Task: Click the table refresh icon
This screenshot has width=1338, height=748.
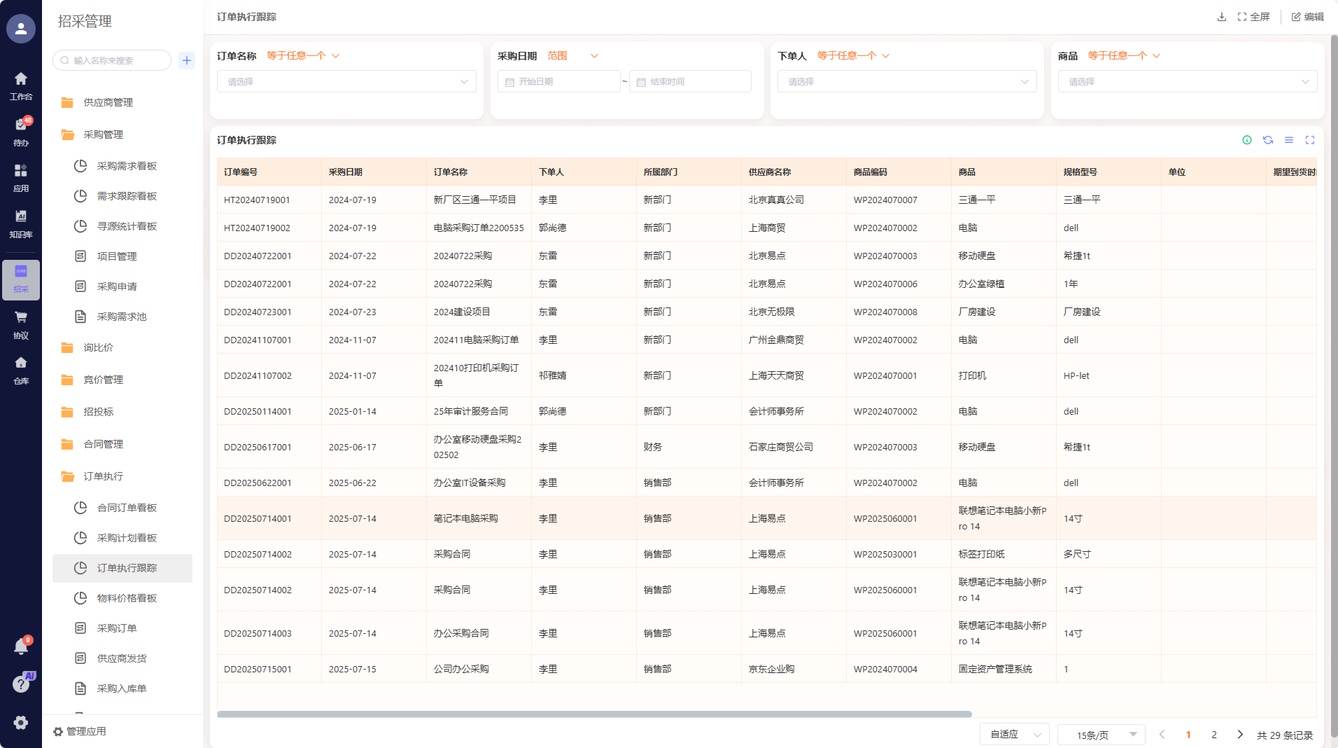Action: pyautogui.click(x=1268, y=140)
